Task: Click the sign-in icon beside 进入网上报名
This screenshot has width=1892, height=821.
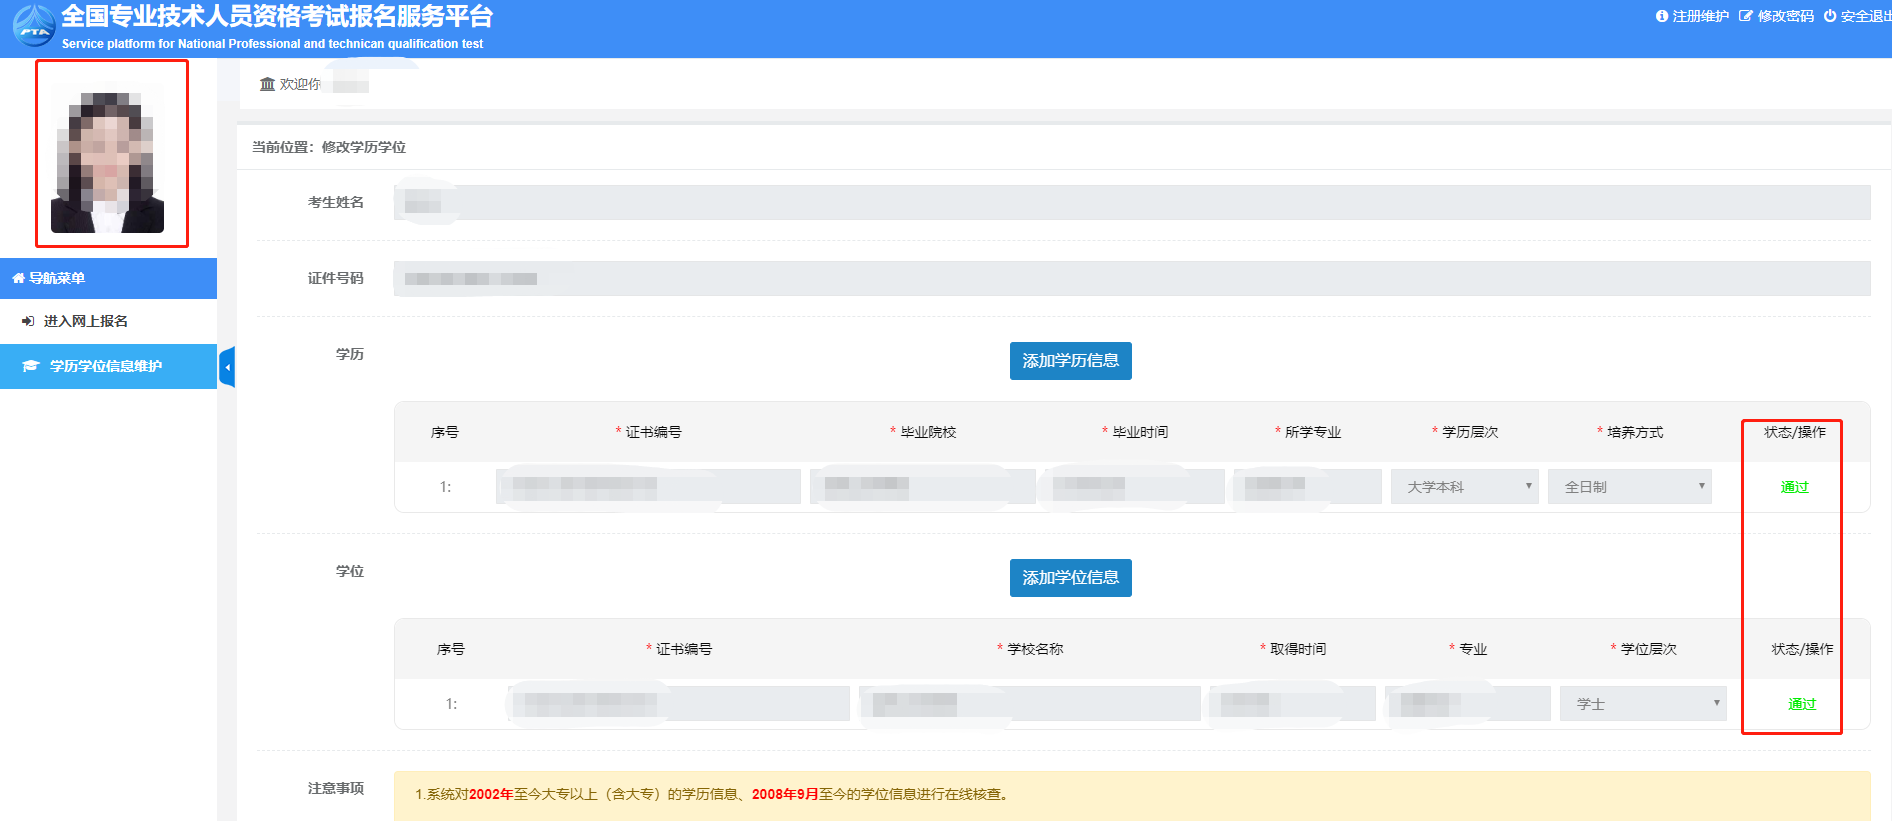Action: pyautogui.click(x=28, y=321)
